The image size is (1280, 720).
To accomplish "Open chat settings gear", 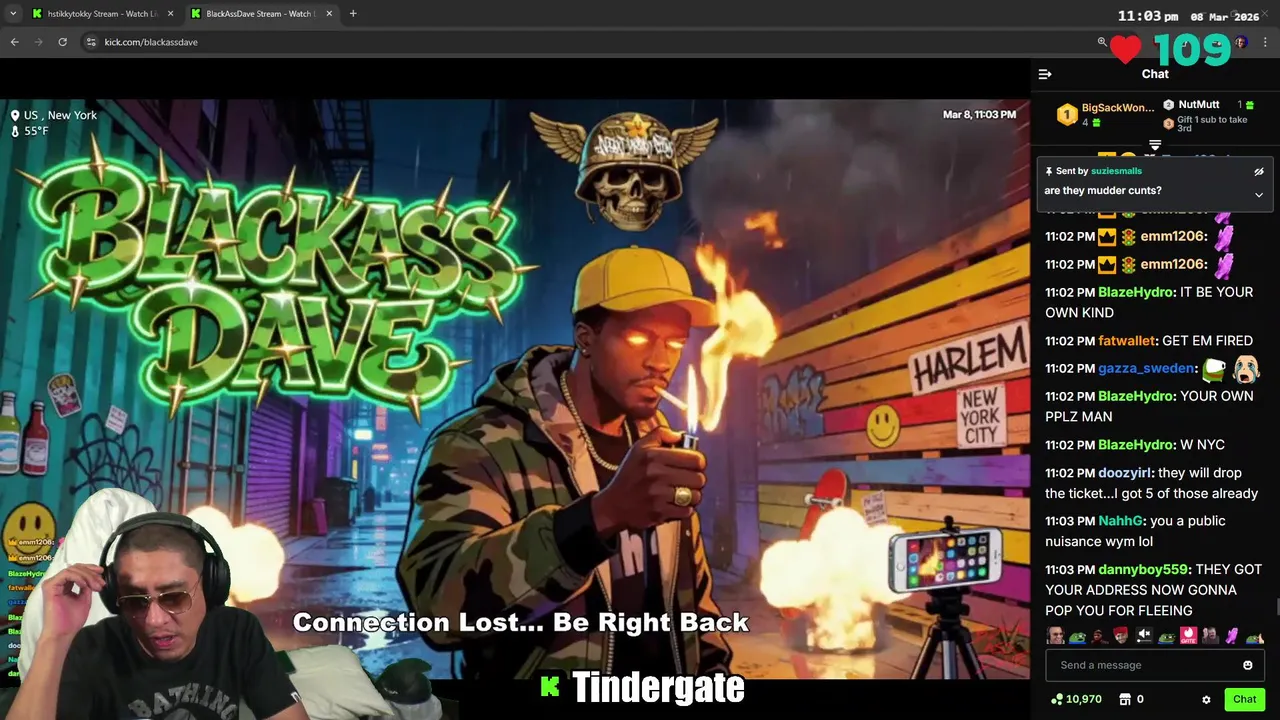I will pos(1206,700).
